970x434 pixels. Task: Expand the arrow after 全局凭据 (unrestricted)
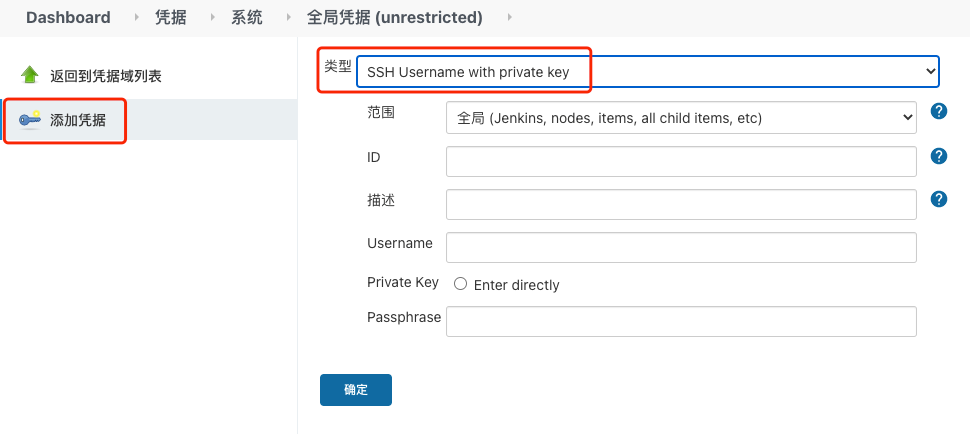coord(510,17)
